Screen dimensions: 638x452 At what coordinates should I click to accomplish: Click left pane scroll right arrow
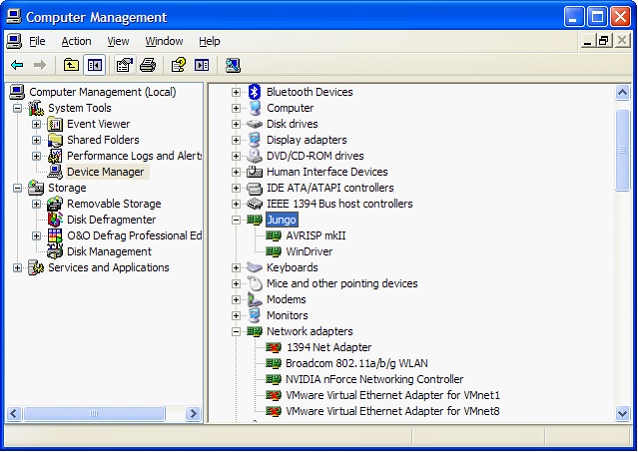pyautogui.click(x=193, y=414)
